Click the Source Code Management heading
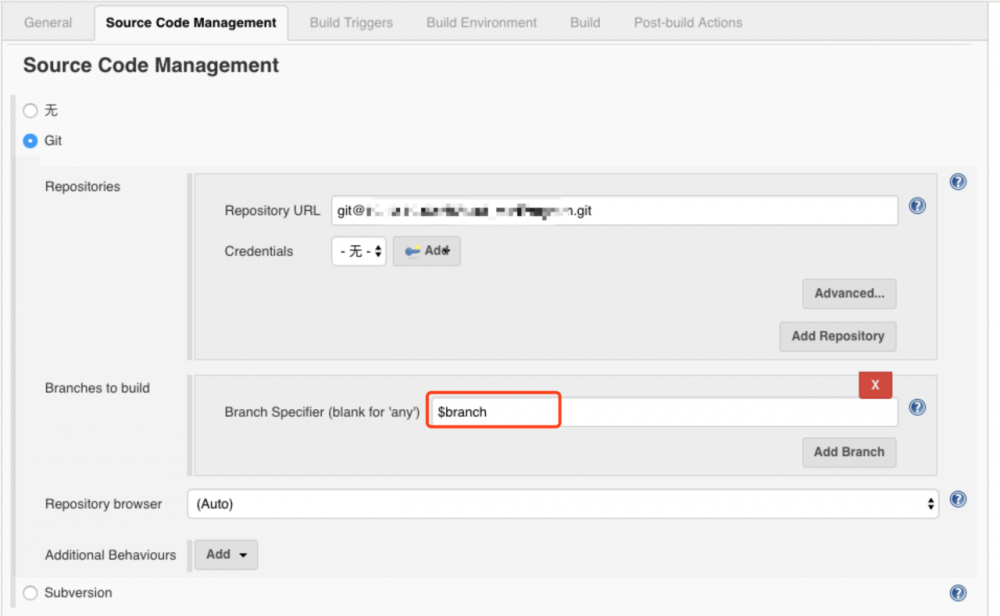 [151, 65]
